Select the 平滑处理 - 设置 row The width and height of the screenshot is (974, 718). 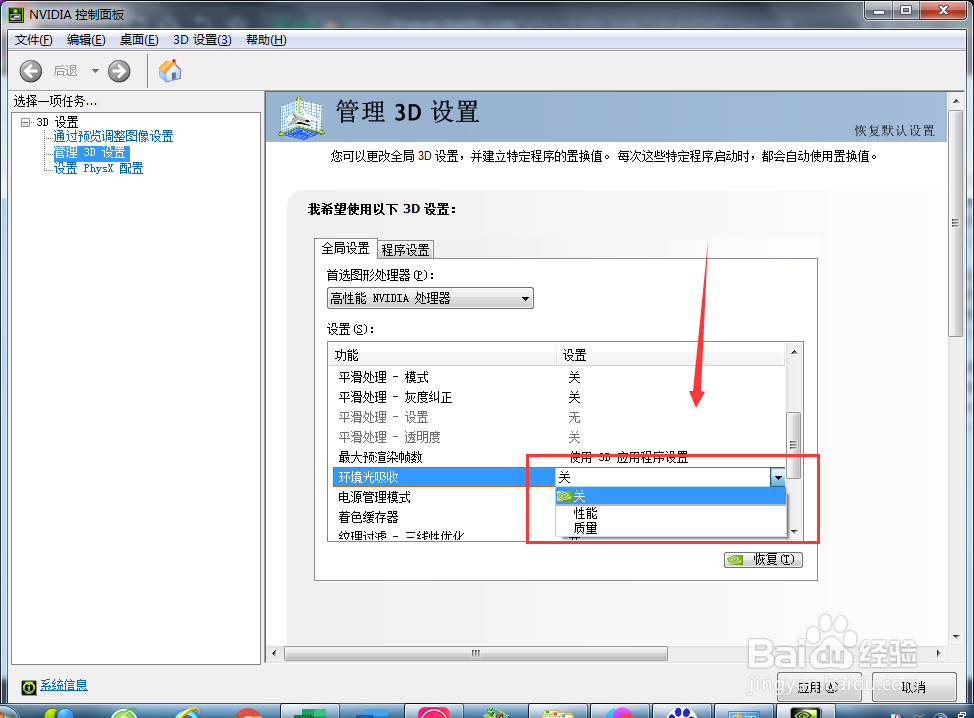[559, 417]
